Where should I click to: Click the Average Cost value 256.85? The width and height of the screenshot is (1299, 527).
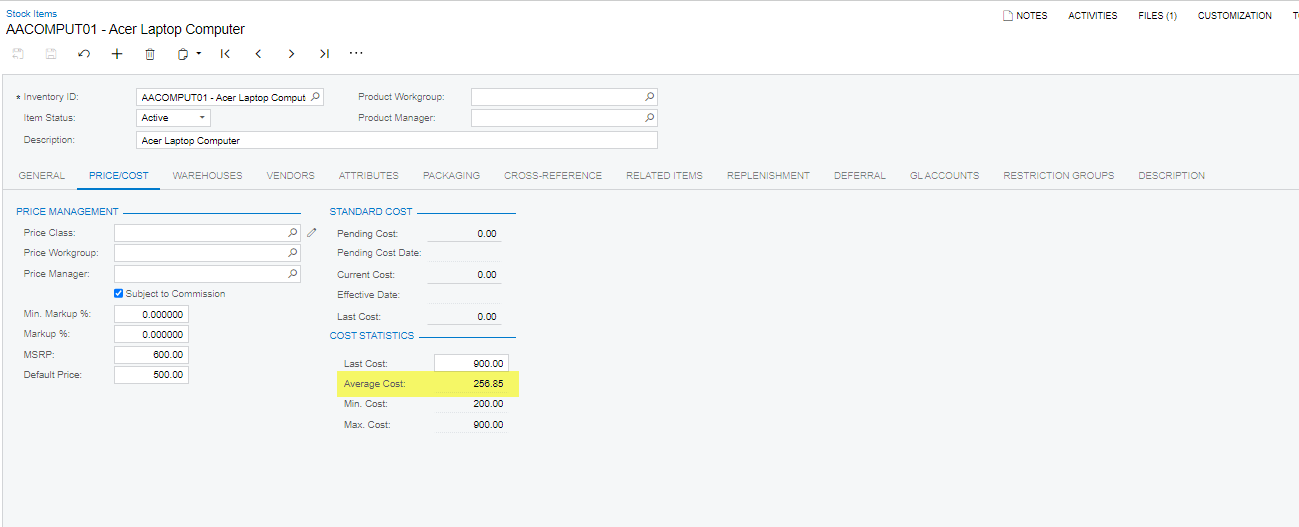[x=488, y=384]
